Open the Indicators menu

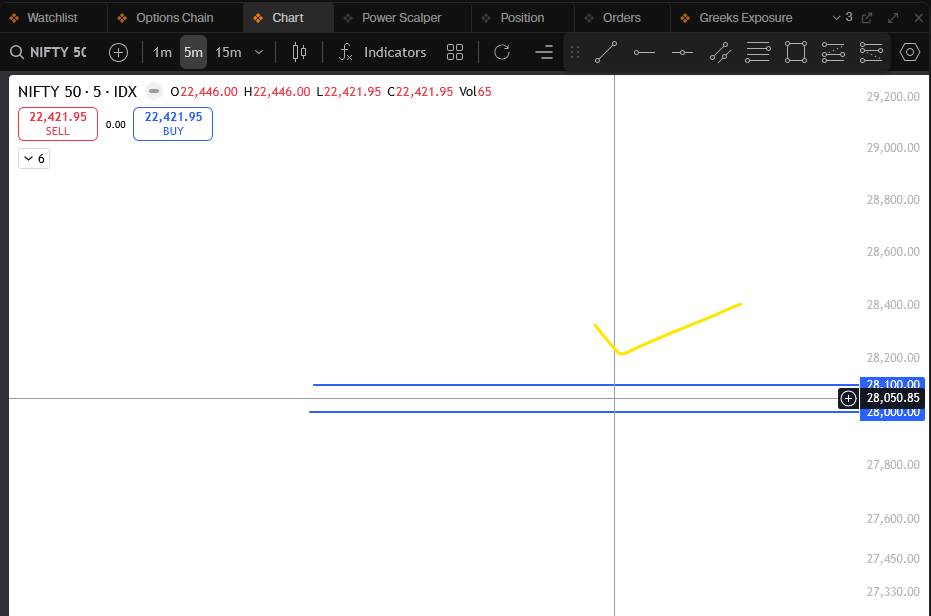382,52
